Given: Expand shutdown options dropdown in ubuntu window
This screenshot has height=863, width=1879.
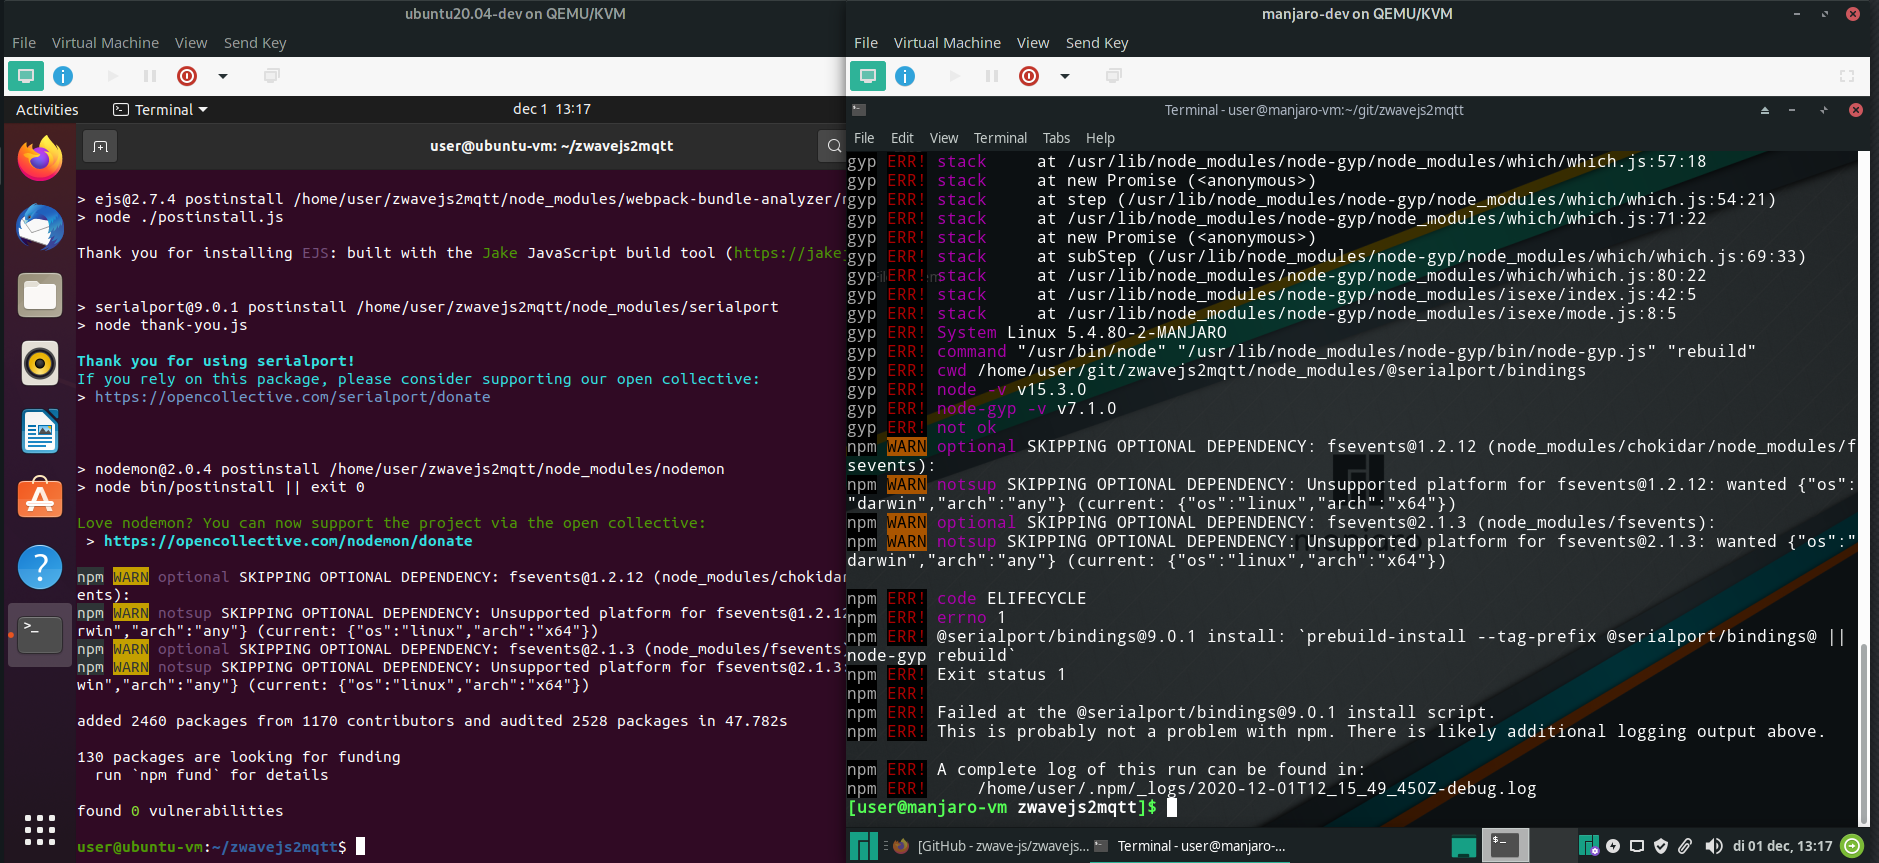Looking at the screenshot, I should click(x=223, y=76).
